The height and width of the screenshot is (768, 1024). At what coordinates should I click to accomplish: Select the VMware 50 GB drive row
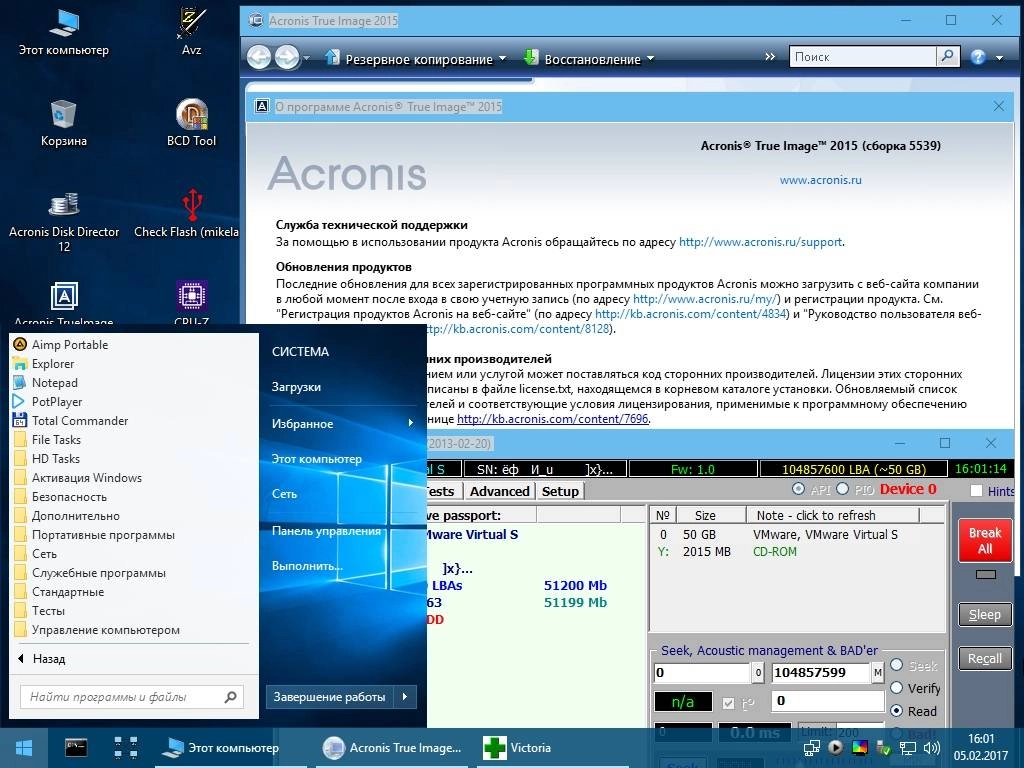(x=798, y=534)
